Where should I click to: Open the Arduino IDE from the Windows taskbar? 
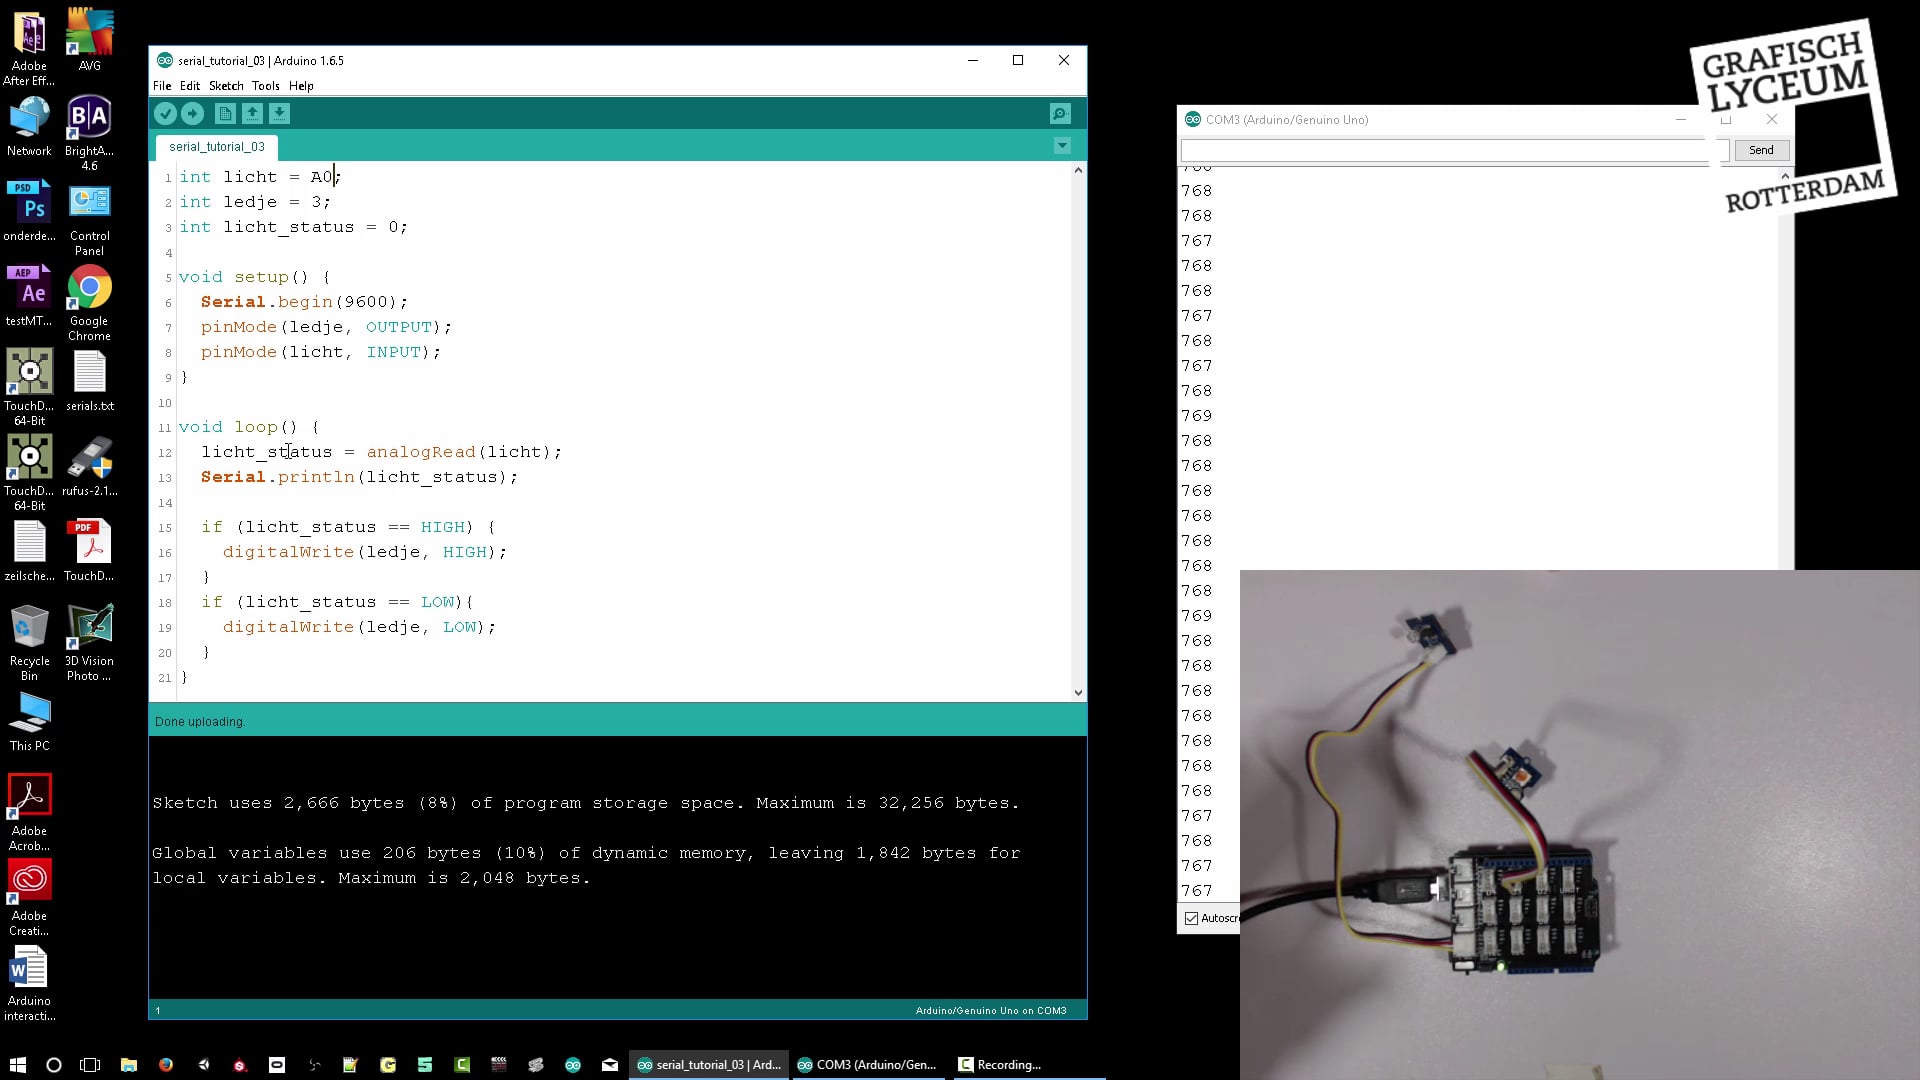[x=709, y=1064]
